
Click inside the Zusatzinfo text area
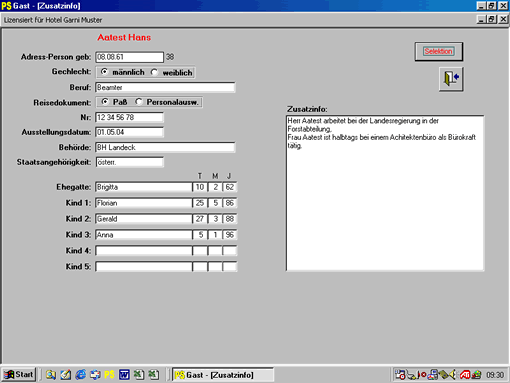tap(385, 193)
